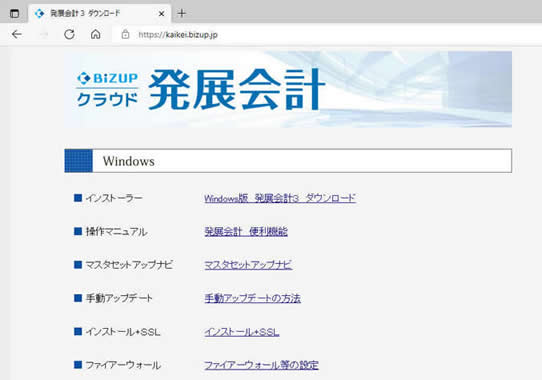Open the tab actions menu icon
The width and height of the screenshot is (542, 380).
[14, 13]
